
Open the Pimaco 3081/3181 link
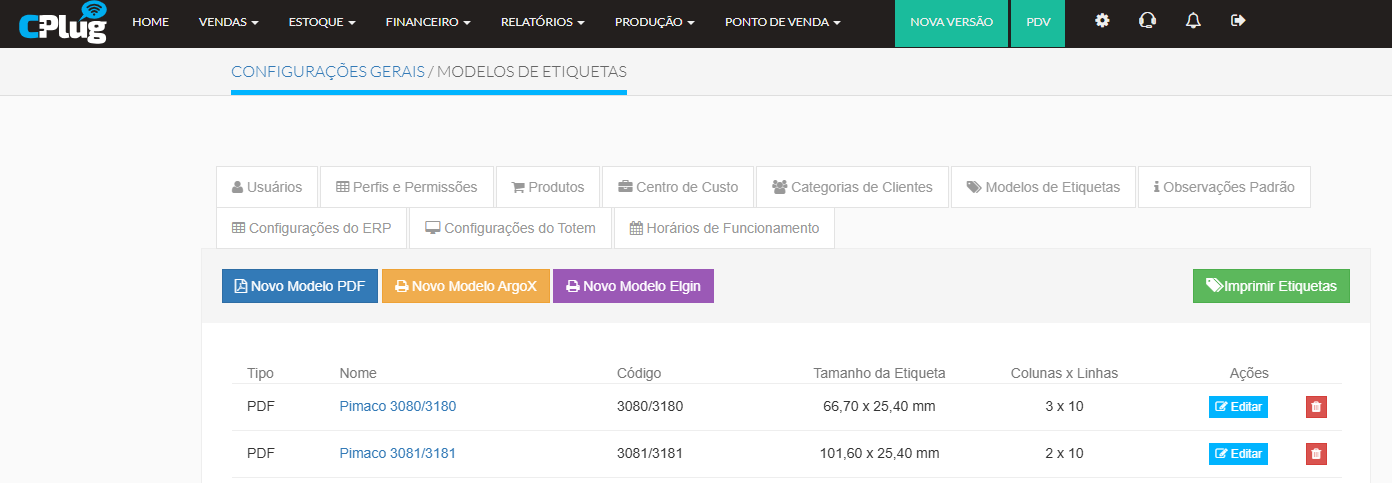click(x=397, y=453)
